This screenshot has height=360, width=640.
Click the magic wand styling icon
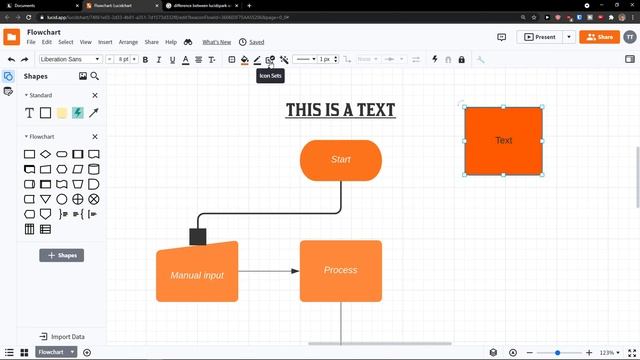point(284,60)
